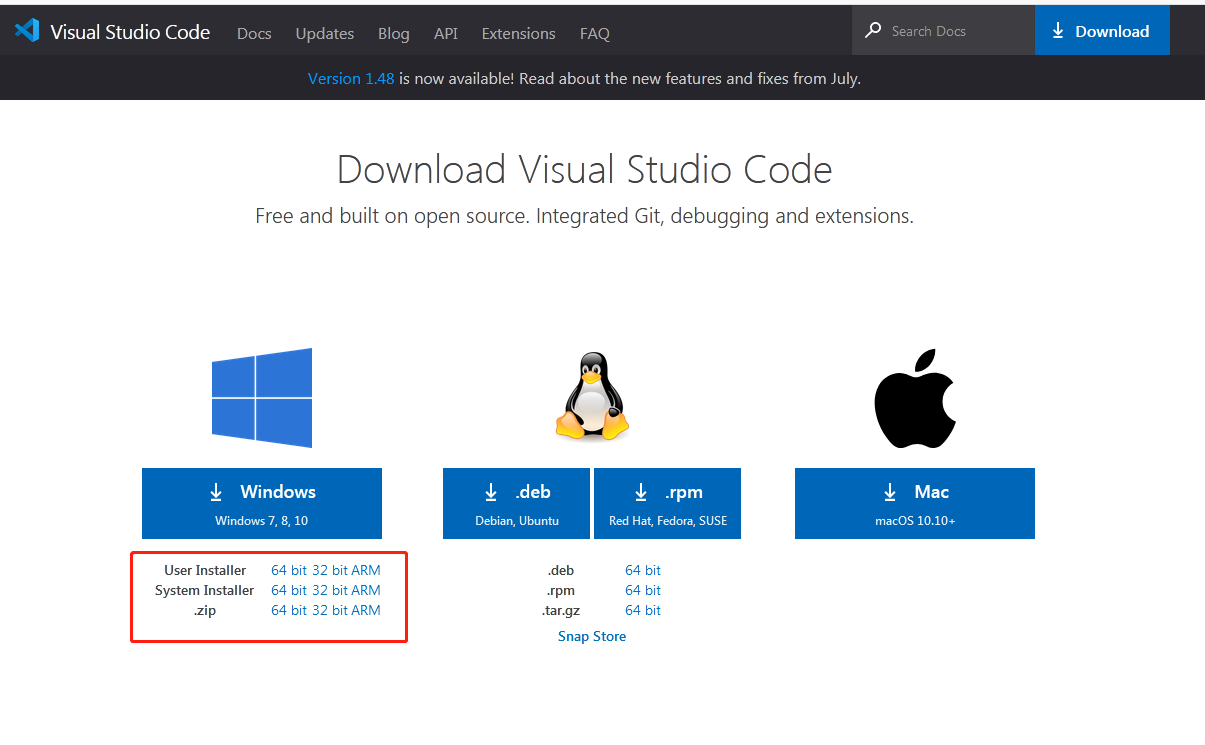The image size is (1205, 745).
Task: Click the top-right Download button
Action: 1102,31
